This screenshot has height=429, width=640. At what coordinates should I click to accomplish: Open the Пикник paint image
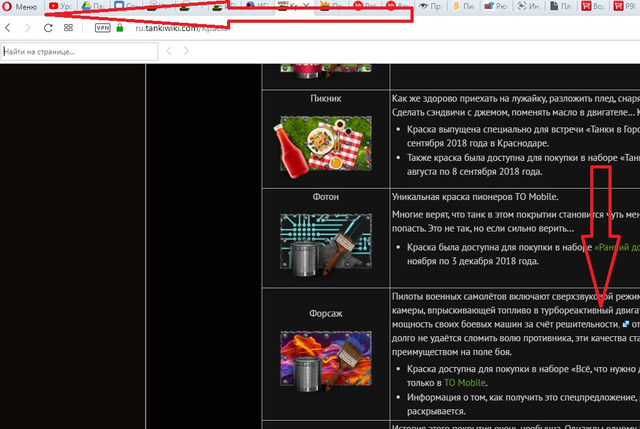(x=323, y=147)
